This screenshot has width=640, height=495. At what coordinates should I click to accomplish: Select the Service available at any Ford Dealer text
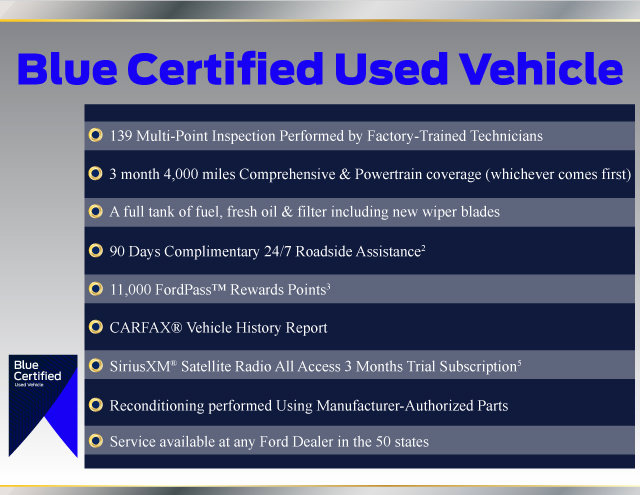point(269,442)
